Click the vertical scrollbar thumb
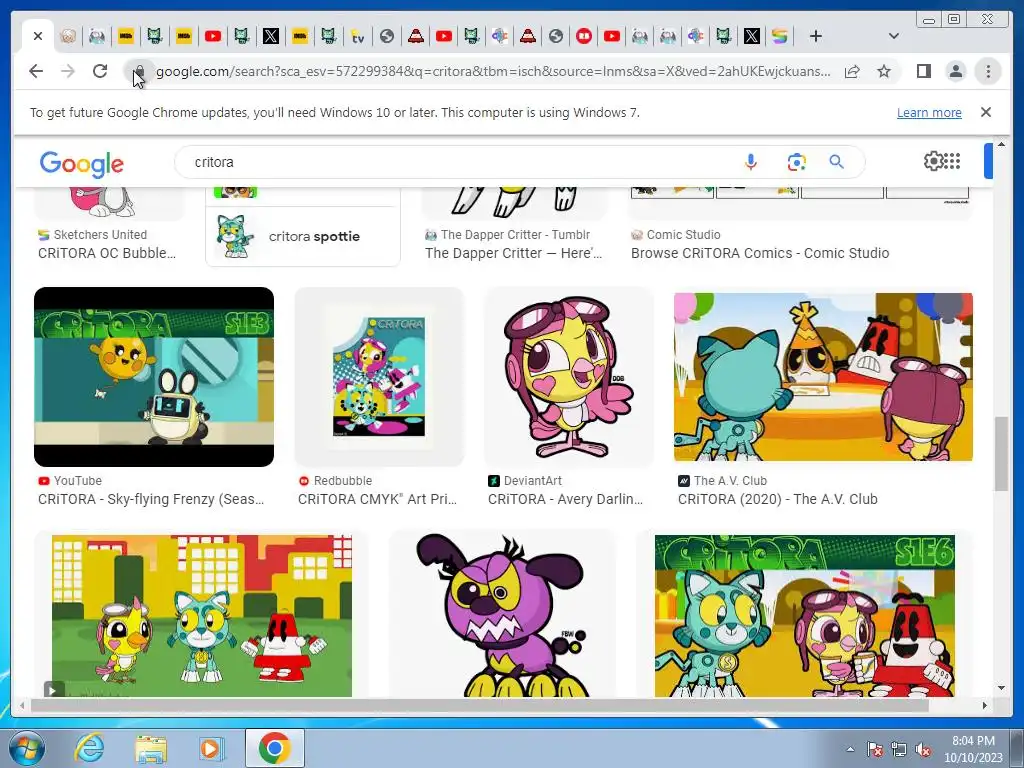 1001,453
